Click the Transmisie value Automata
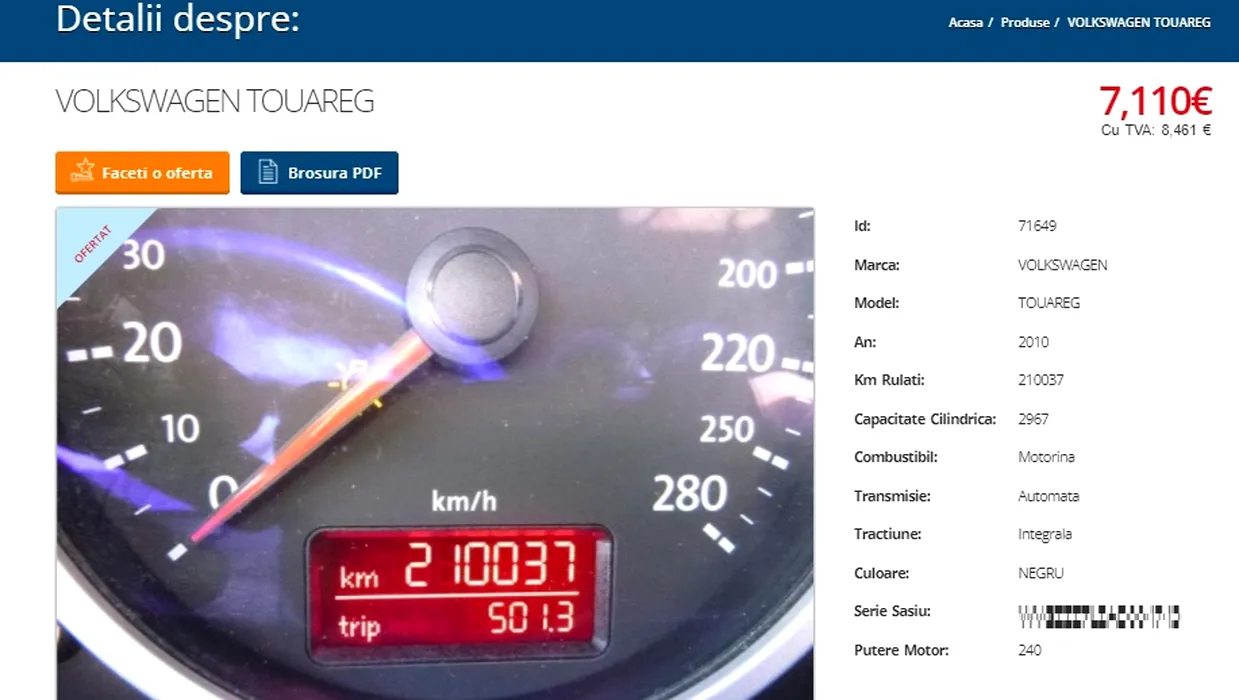 coord(1048,496)
